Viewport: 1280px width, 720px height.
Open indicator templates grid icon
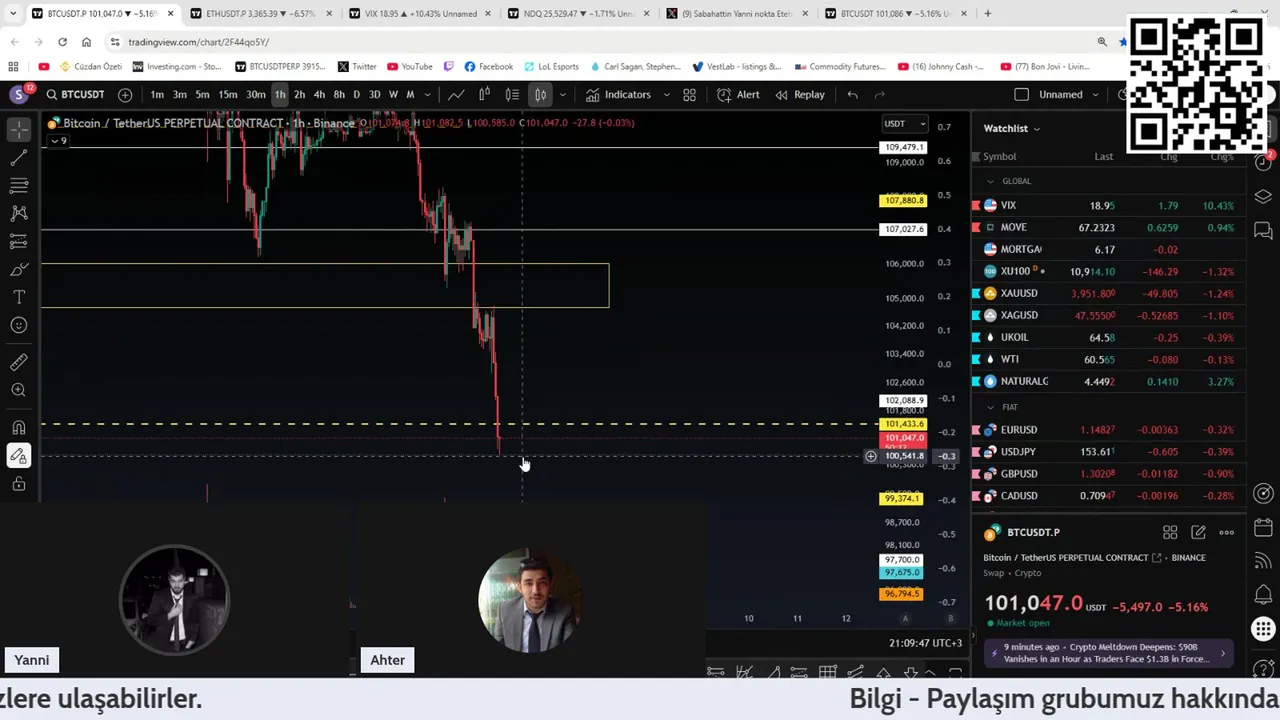[x=689, y=95]
